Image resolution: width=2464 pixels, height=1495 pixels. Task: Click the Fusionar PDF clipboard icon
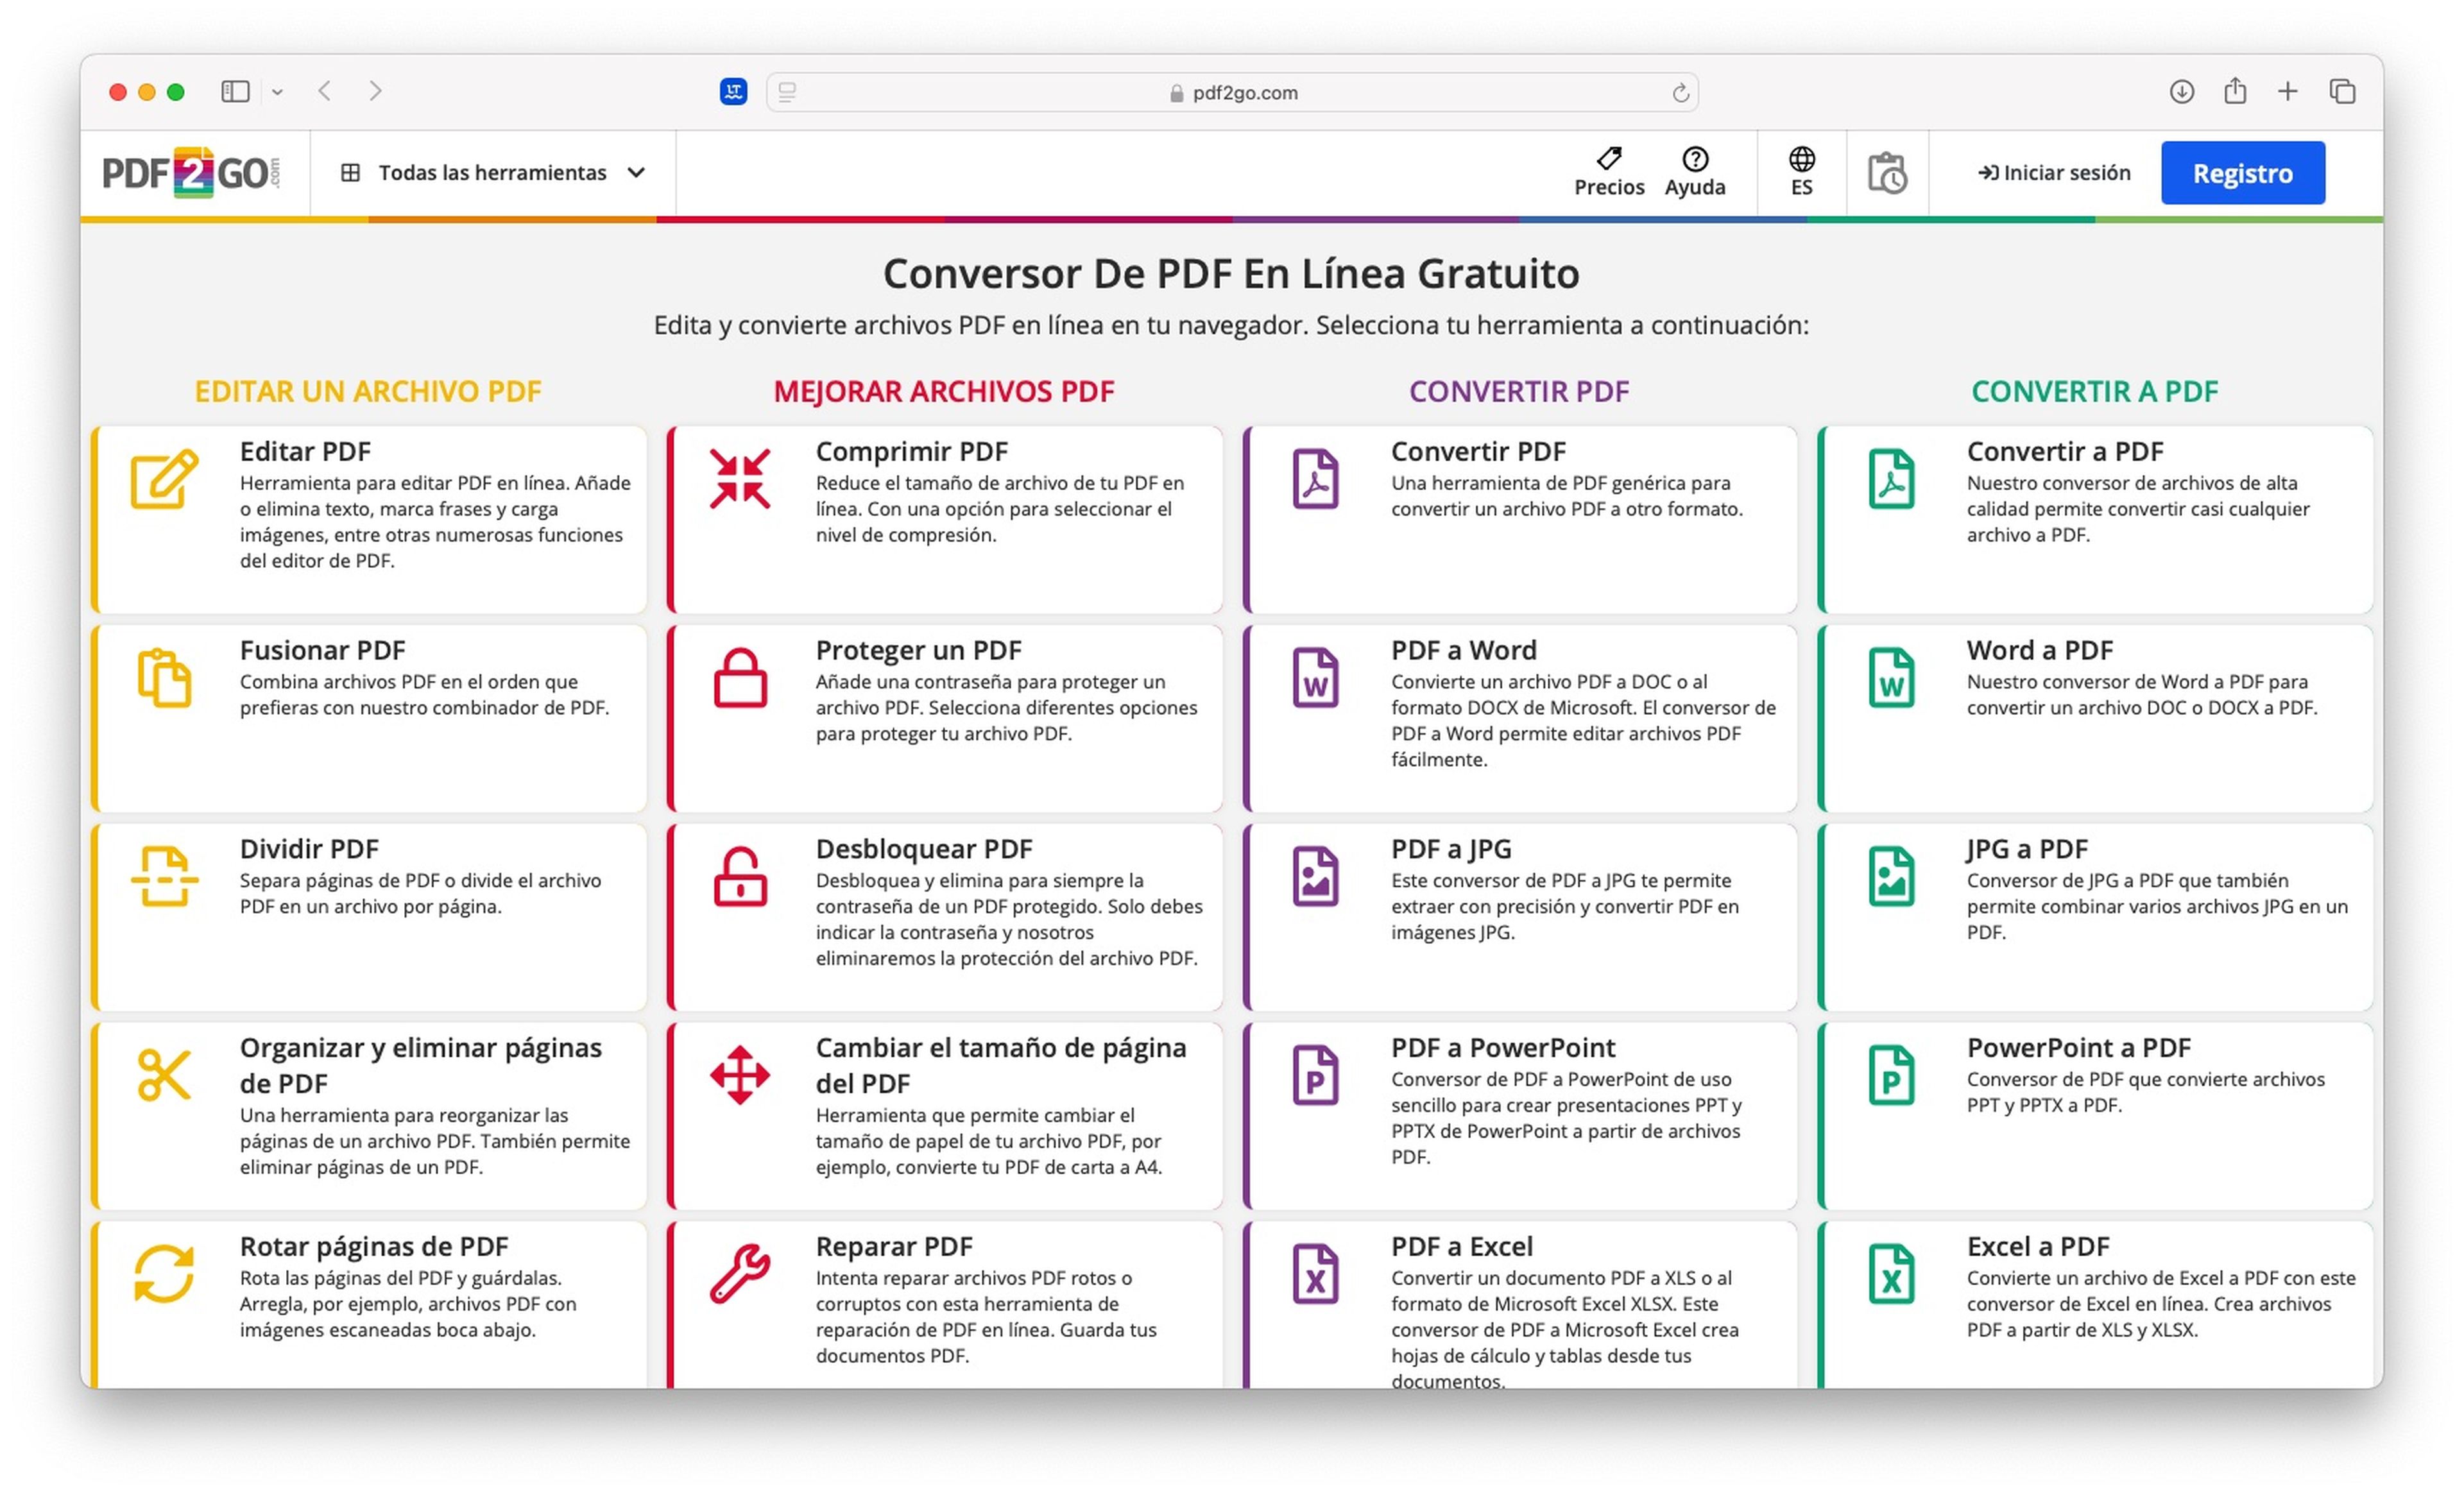164,678
